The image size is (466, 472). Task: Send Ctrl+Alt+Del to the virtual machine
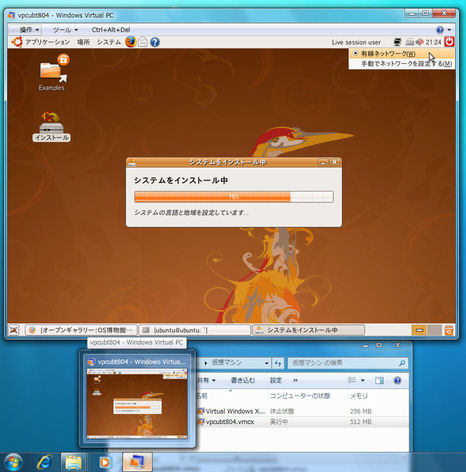coord(111,30)
